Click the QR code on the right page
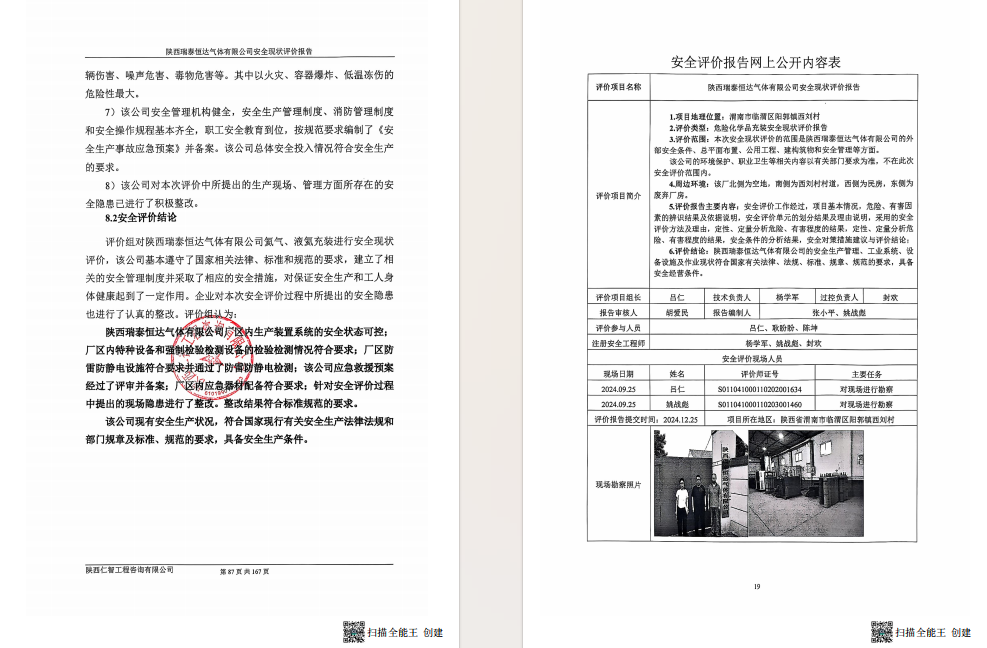987x648 pixels. 881,632
